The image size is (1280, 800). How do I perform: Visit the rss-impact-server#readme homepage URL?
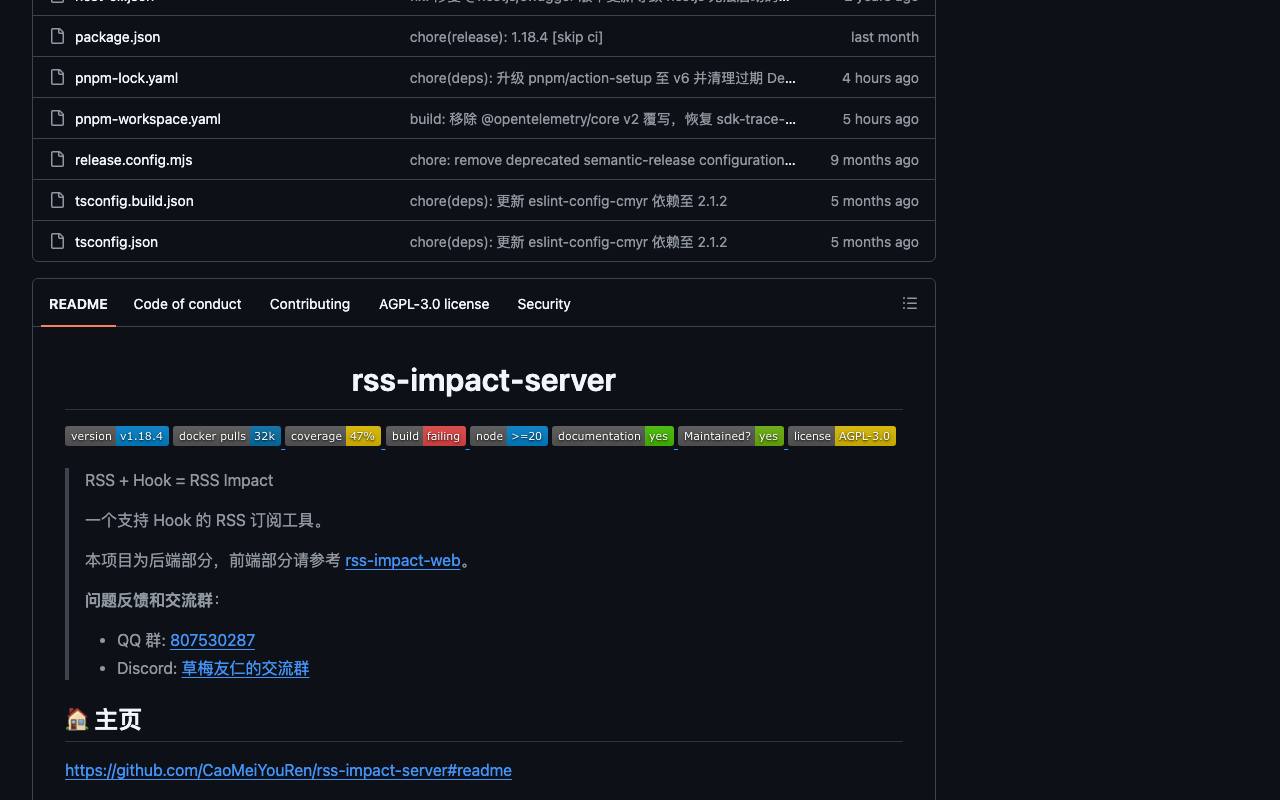(288, 770)
